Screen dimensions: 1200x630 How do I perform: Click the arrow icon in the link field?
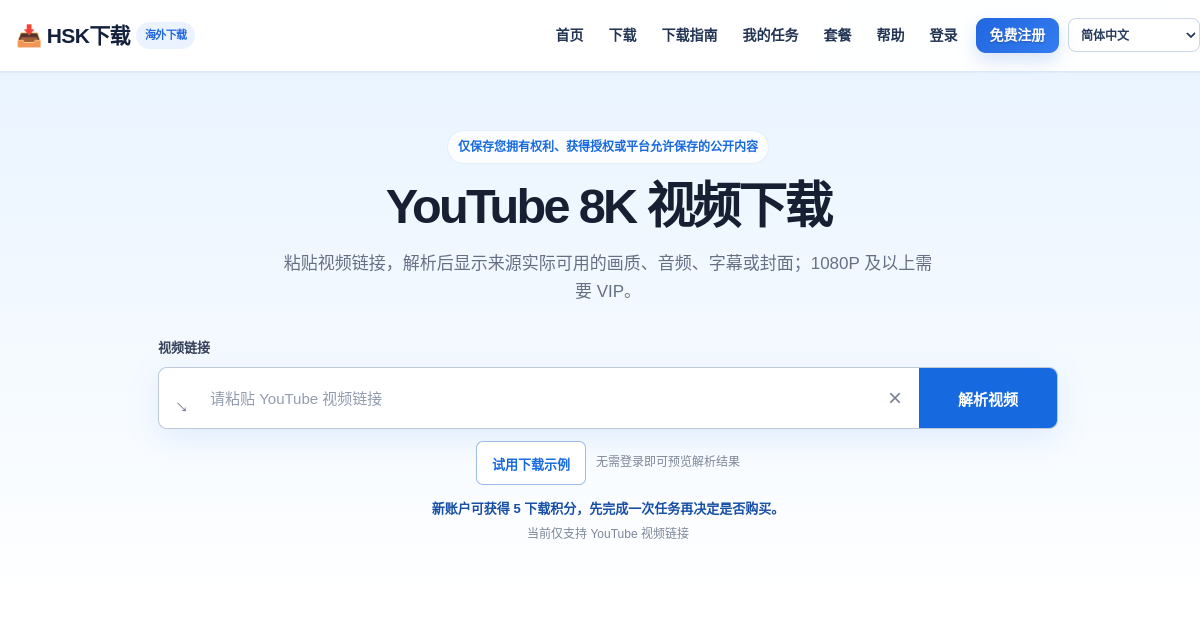[182, 407]
